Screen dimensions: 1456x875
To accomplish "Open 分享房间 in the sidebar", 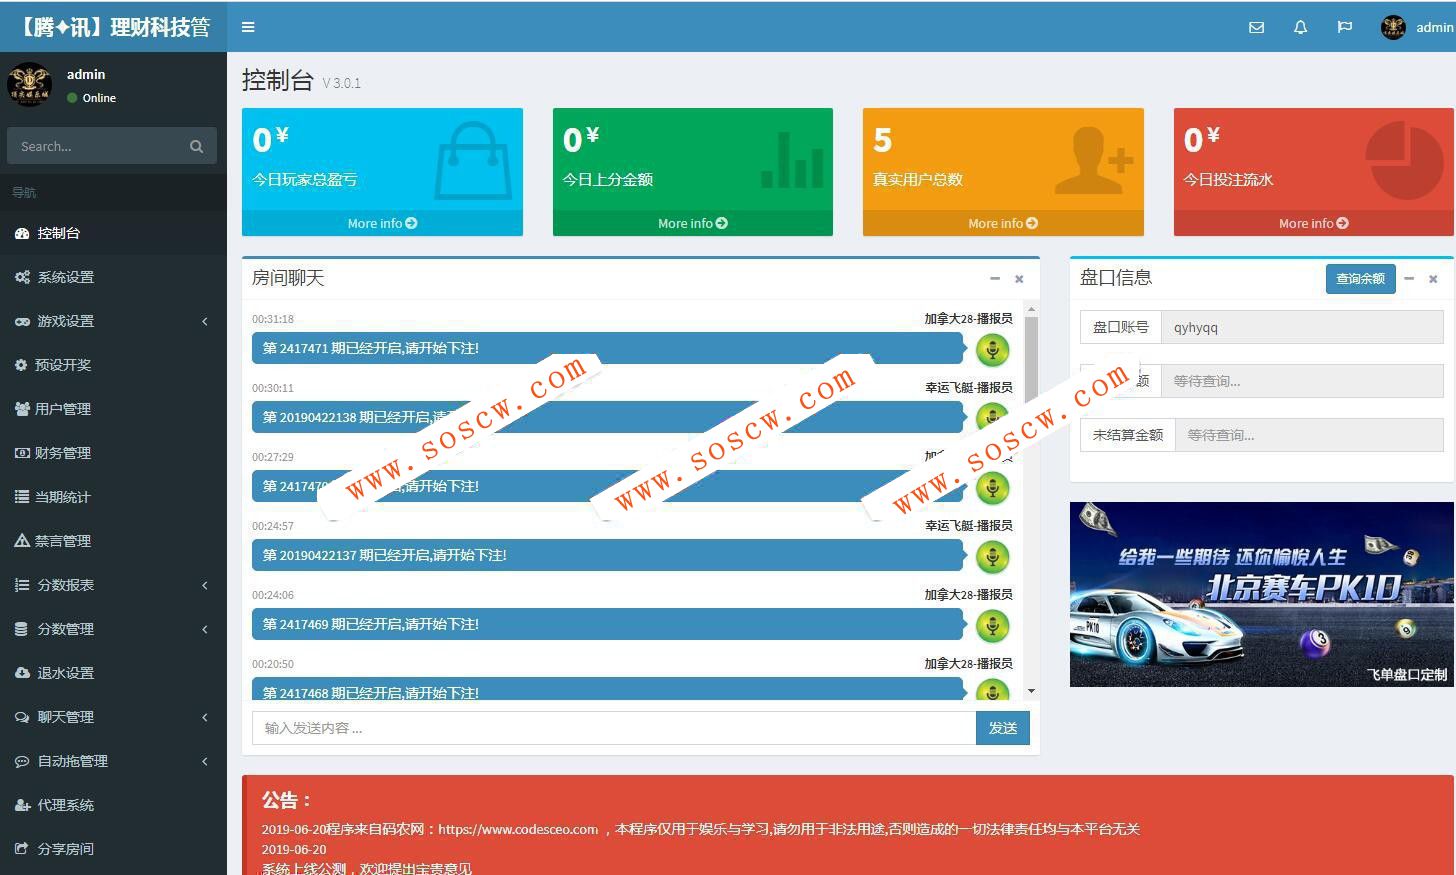I will [113, 849].
